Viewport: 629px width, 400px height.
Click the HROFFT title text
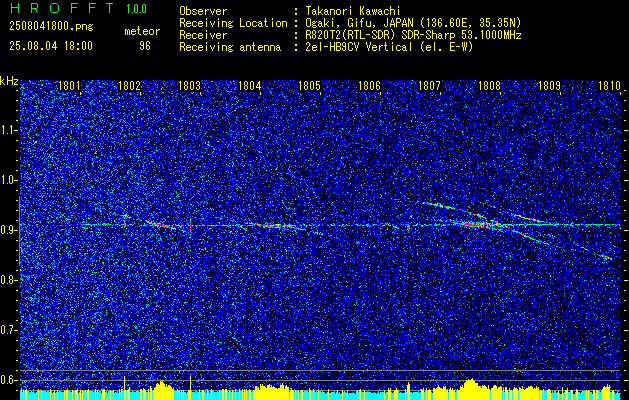[64, 8]
